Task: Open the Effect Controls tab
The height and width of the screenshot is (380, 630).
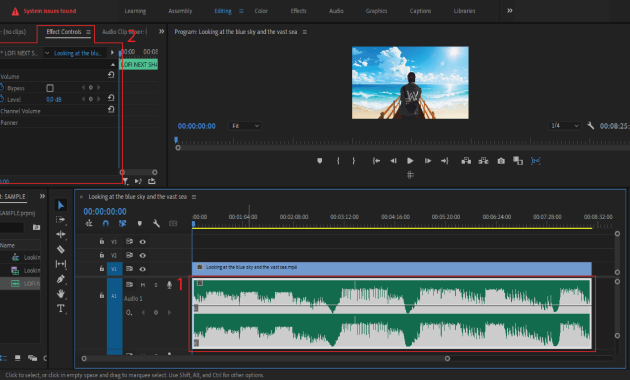Action: click(64, 32)
